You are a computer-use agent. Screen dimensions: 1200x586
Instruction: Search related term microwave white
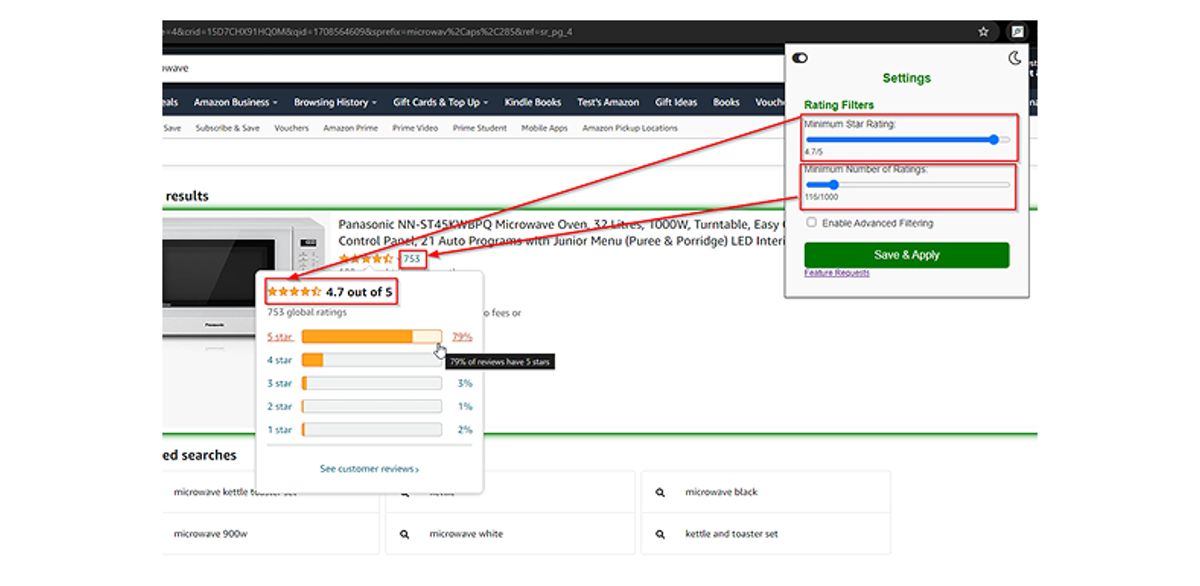tap(466, 534)
